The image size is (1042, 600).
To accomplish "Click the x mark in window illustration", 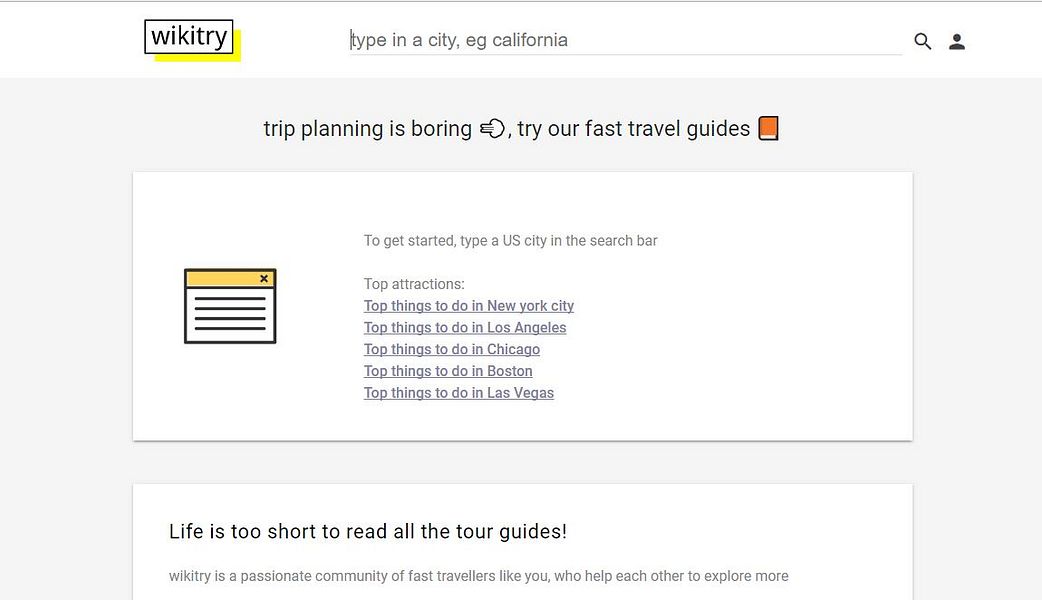I will [264, 279].
